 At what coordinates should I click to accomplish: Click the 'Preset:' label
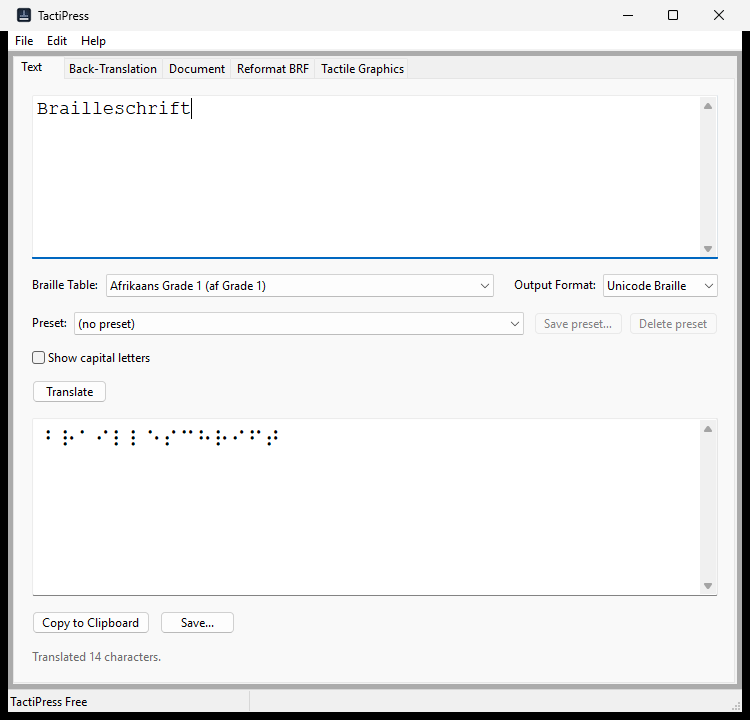49,323
